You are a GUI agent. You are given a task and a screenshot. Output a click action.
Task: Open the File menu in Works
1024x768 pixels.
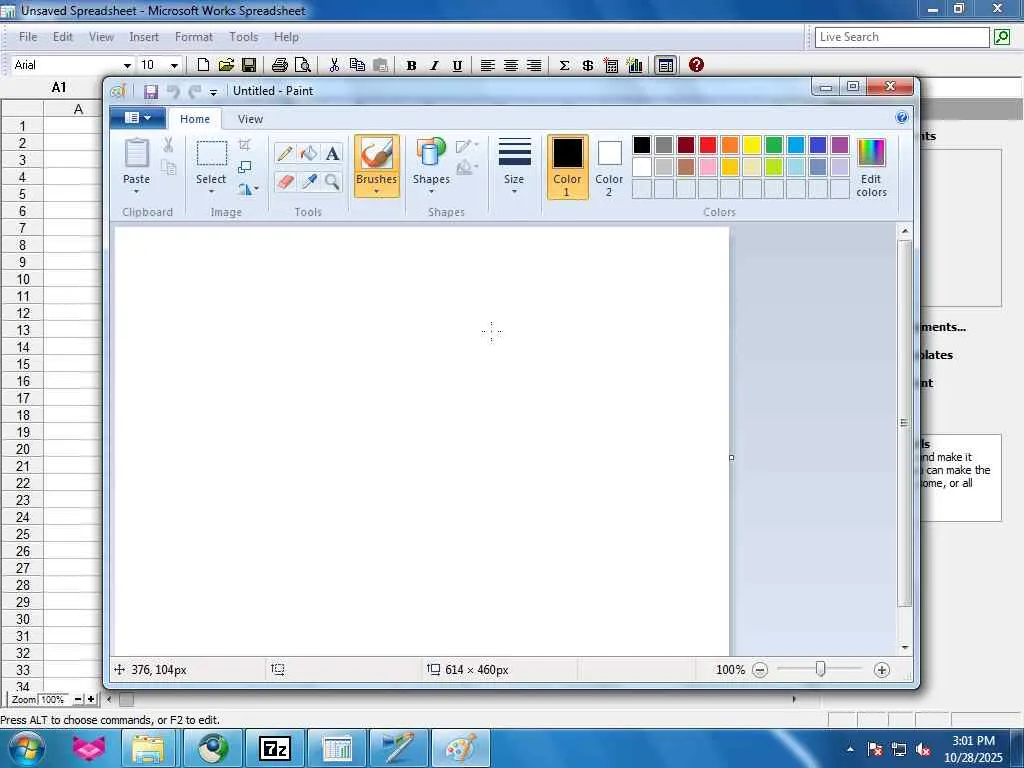28,37
